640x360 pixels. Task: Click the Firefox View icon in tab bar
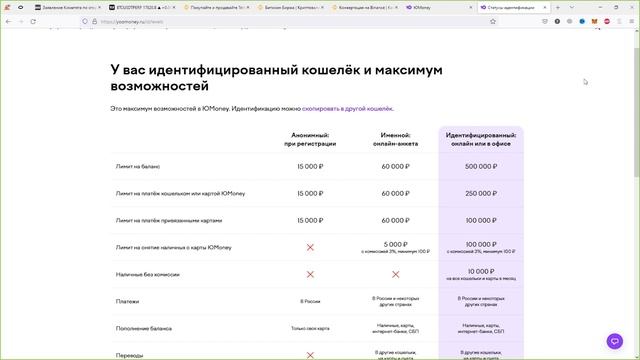[x=7, y=7]
